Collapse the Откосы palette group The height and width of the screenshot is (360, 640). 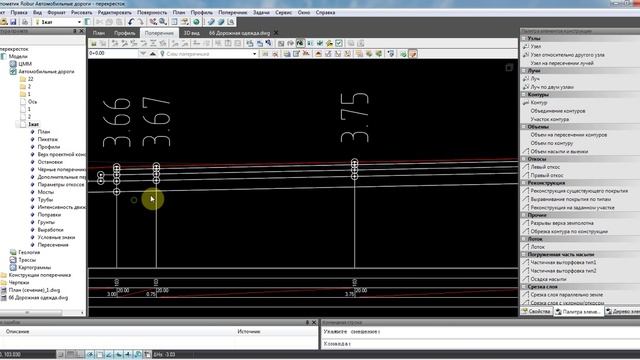point(524,159)
